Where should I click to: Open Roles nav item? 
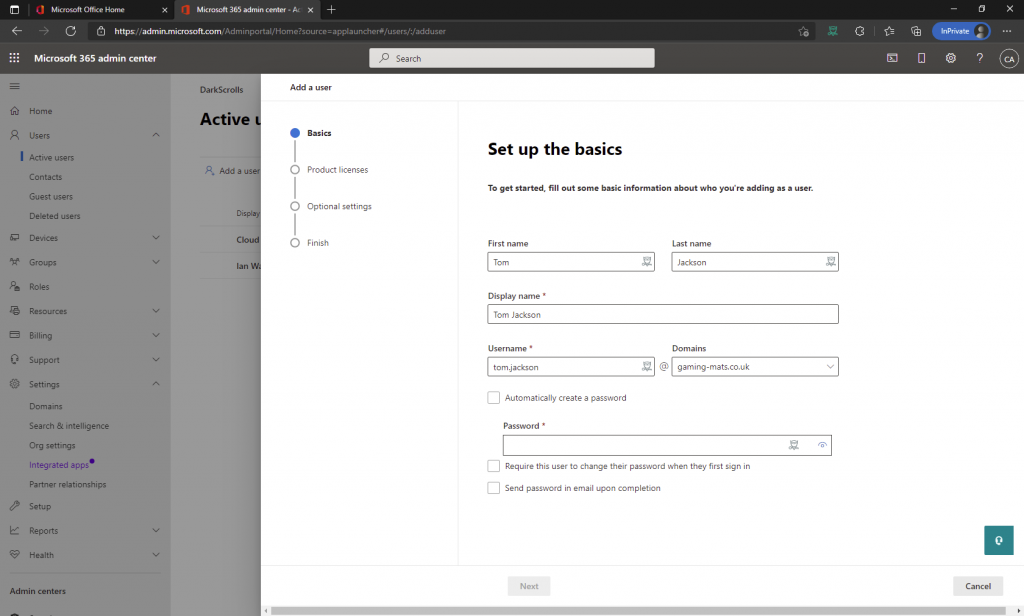[39, 287]
